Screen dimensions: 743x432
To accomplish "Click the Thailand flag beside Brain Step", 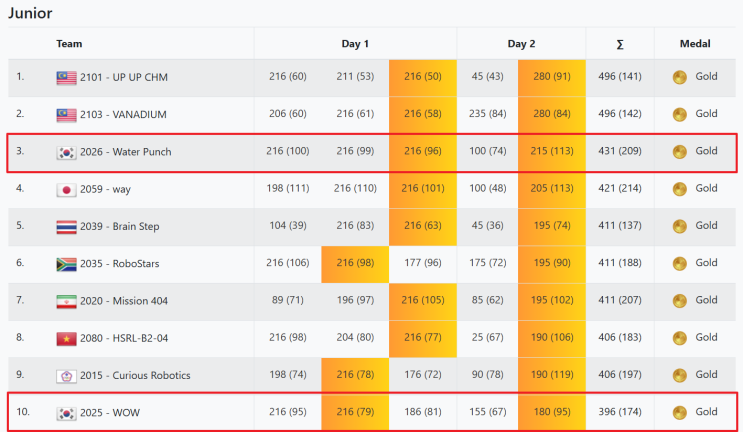I will [66, 227].
